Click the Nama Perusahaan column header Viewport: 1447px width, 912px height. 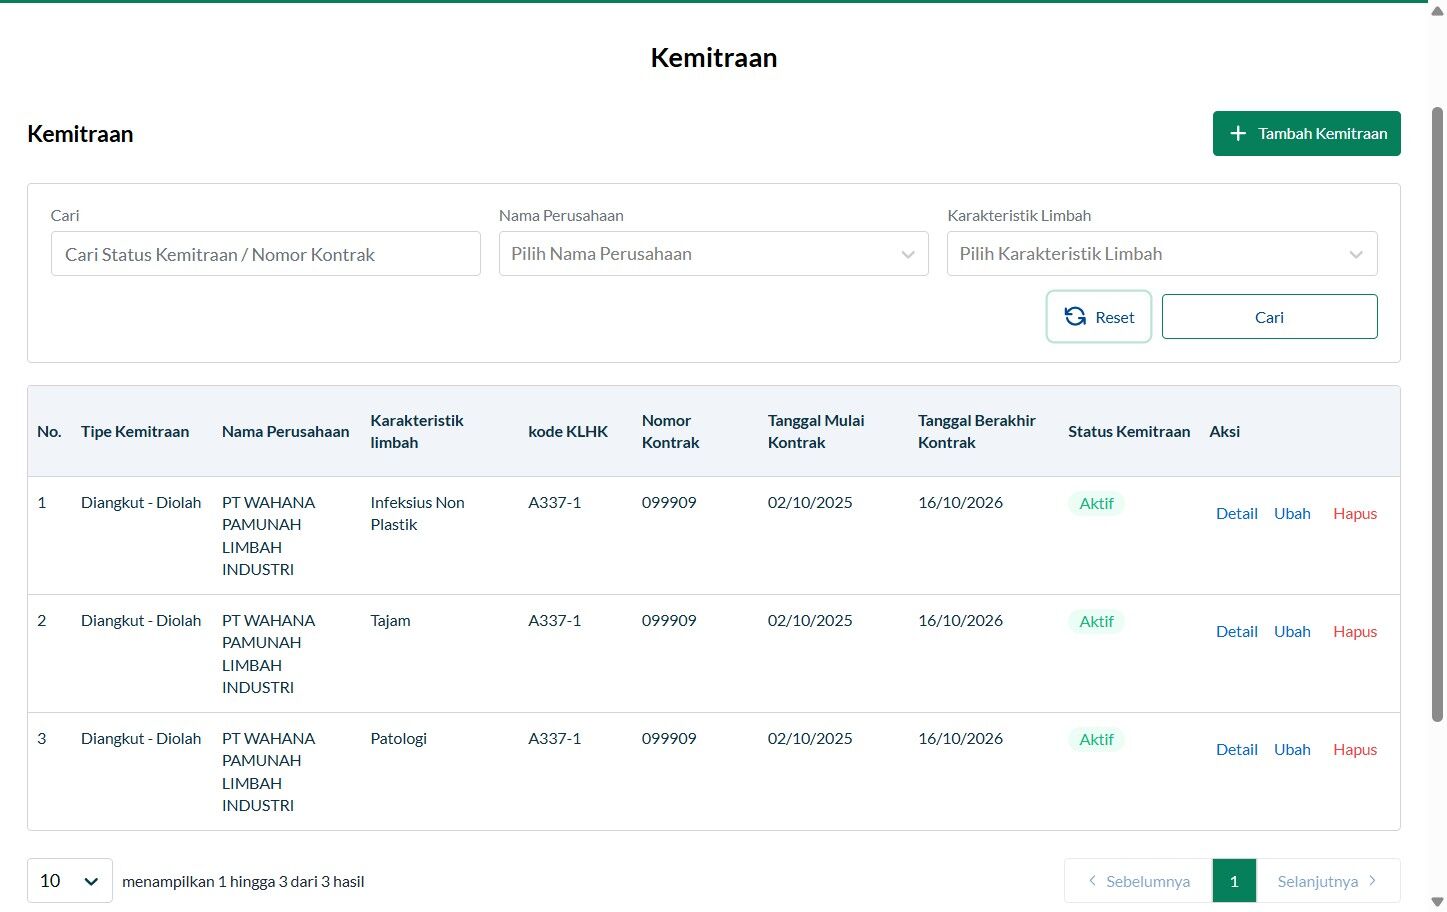coord(286,431)
